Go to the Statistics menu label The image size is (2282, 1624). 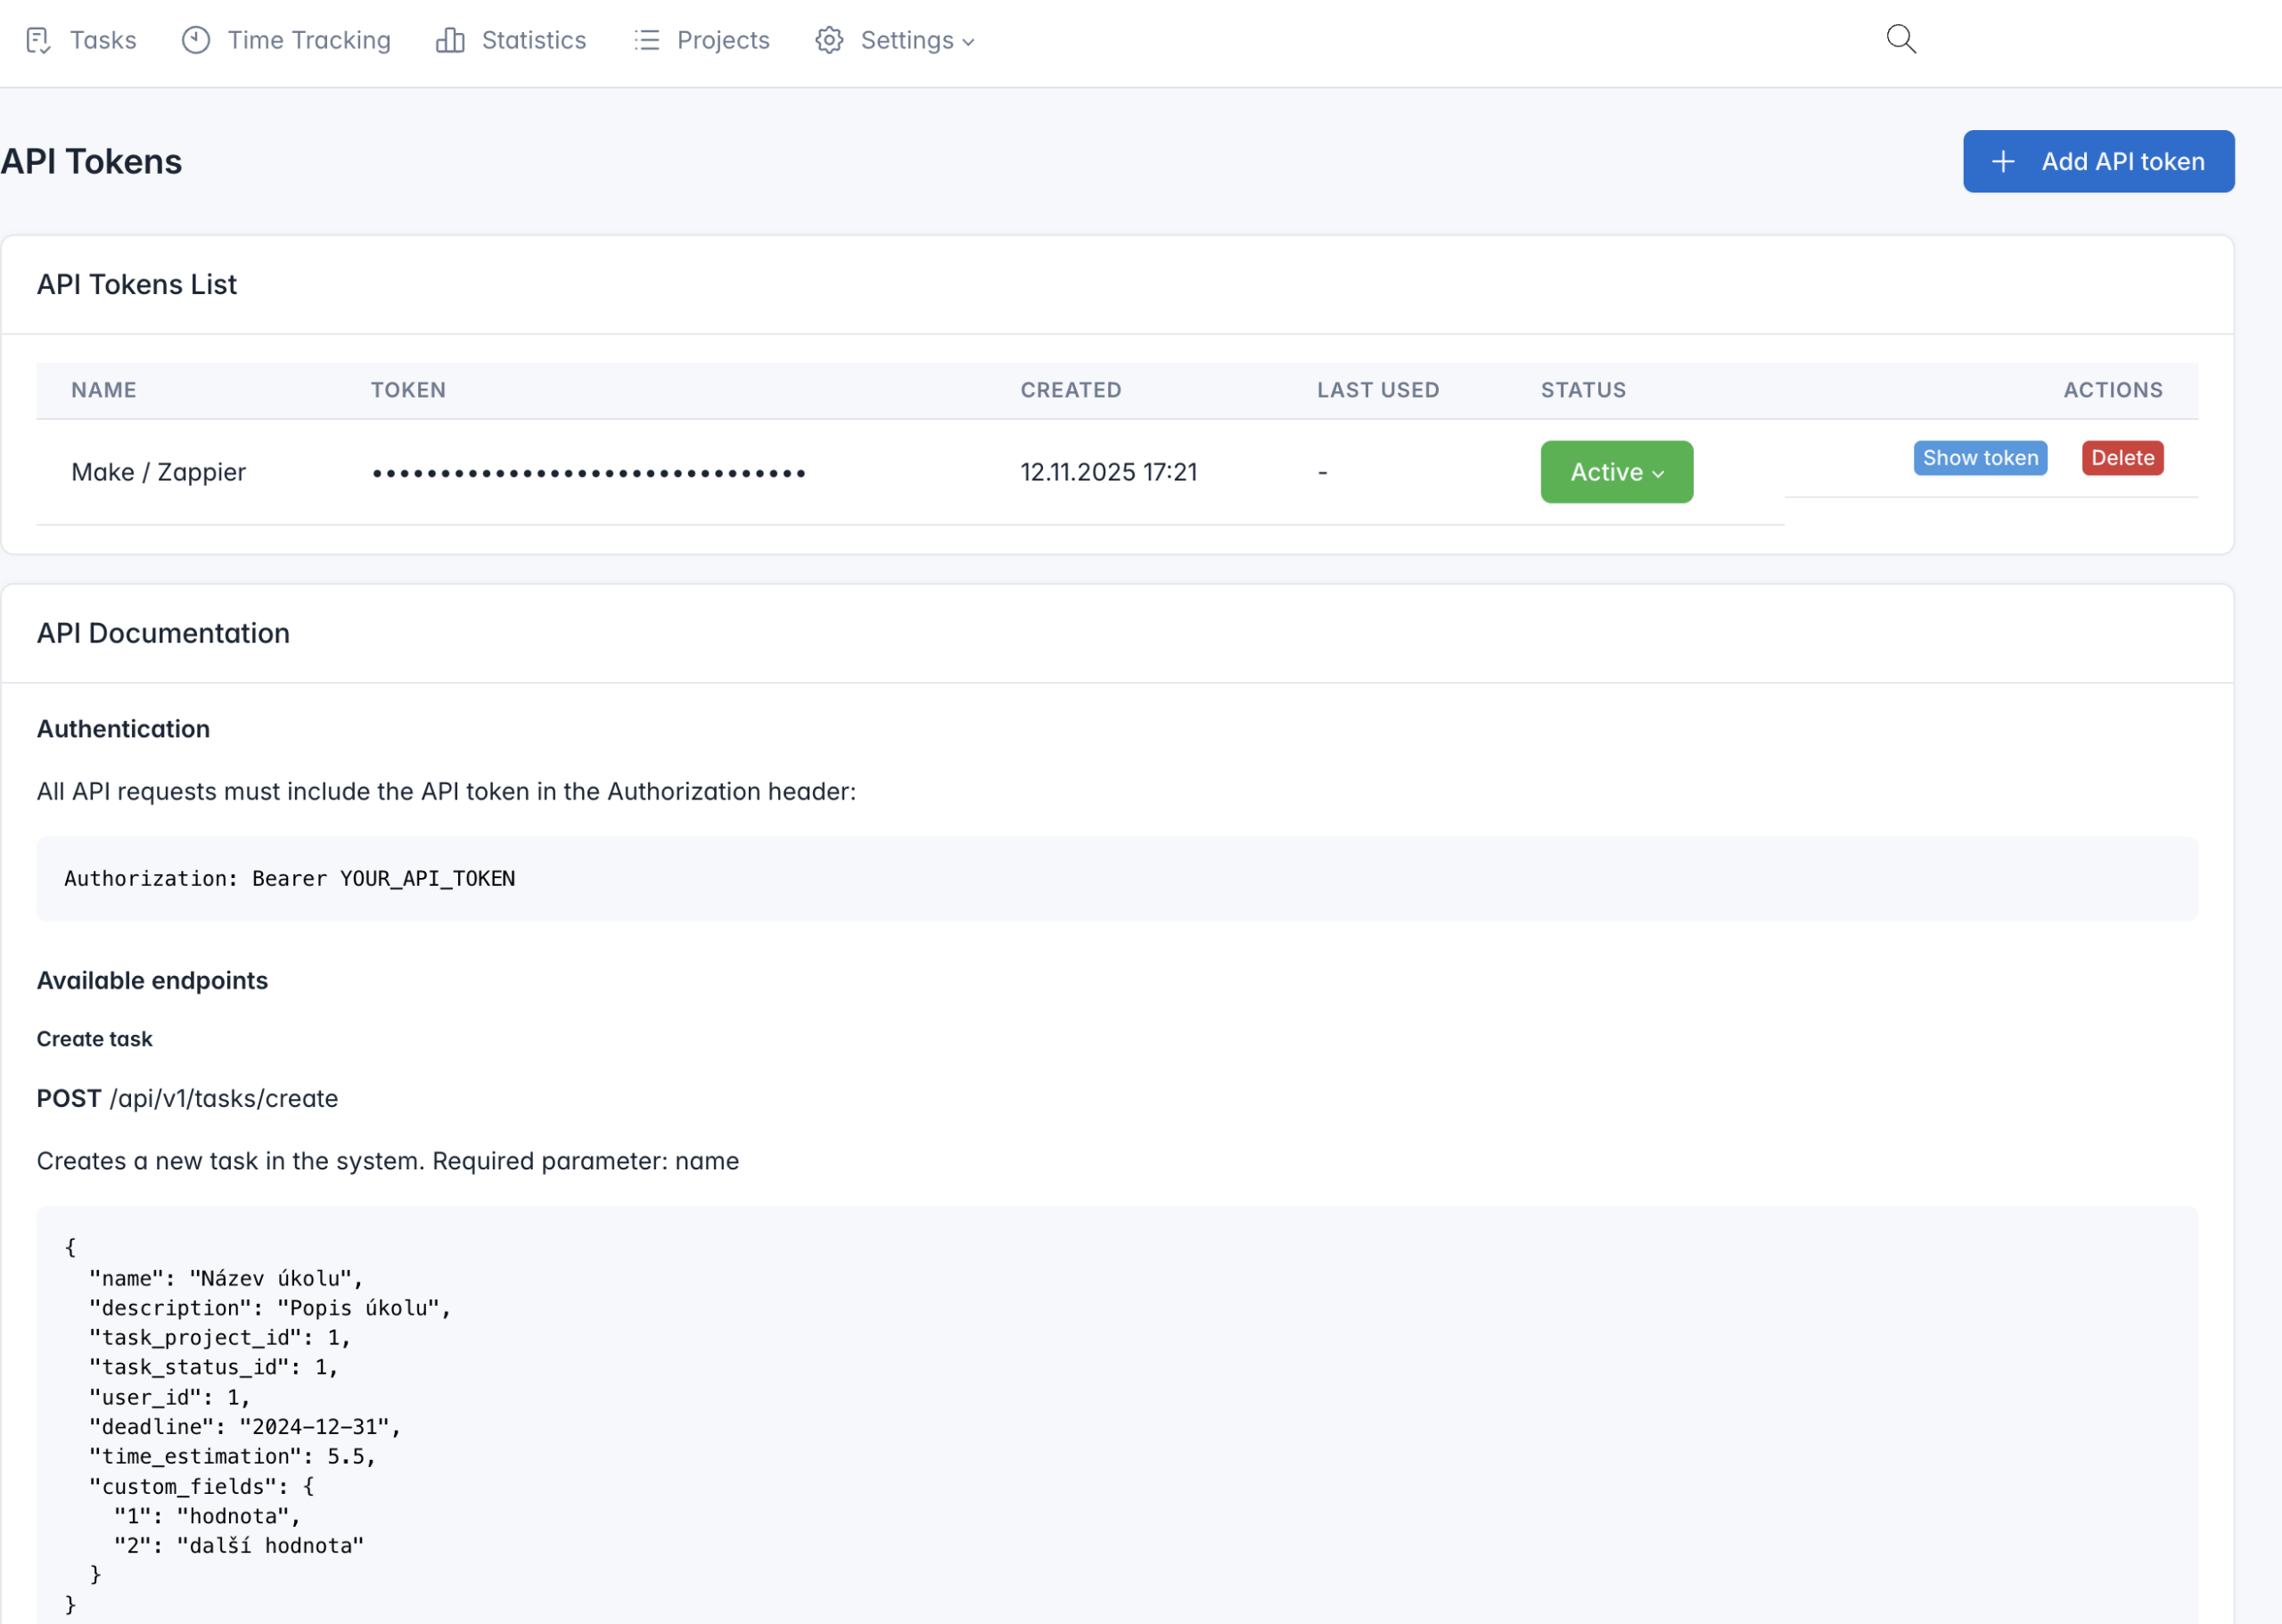click(534, 40)
